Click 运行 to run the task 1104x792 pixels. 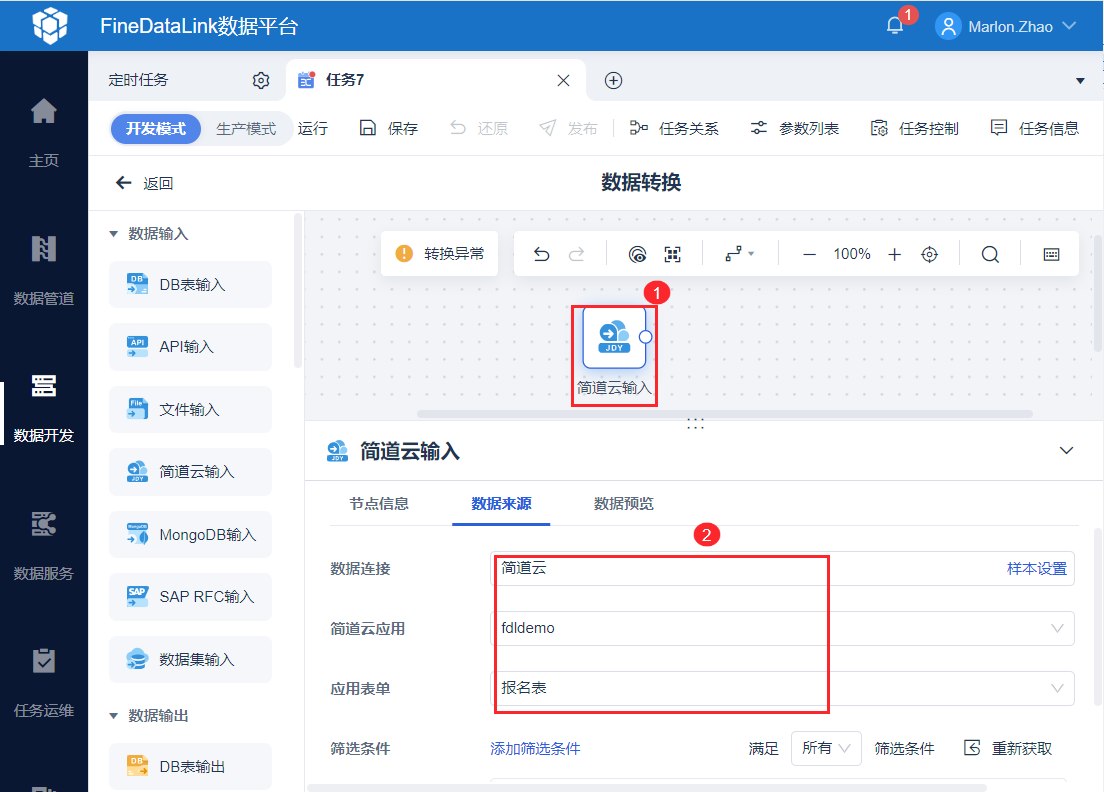pyautogui.click(x=313, y=129)
